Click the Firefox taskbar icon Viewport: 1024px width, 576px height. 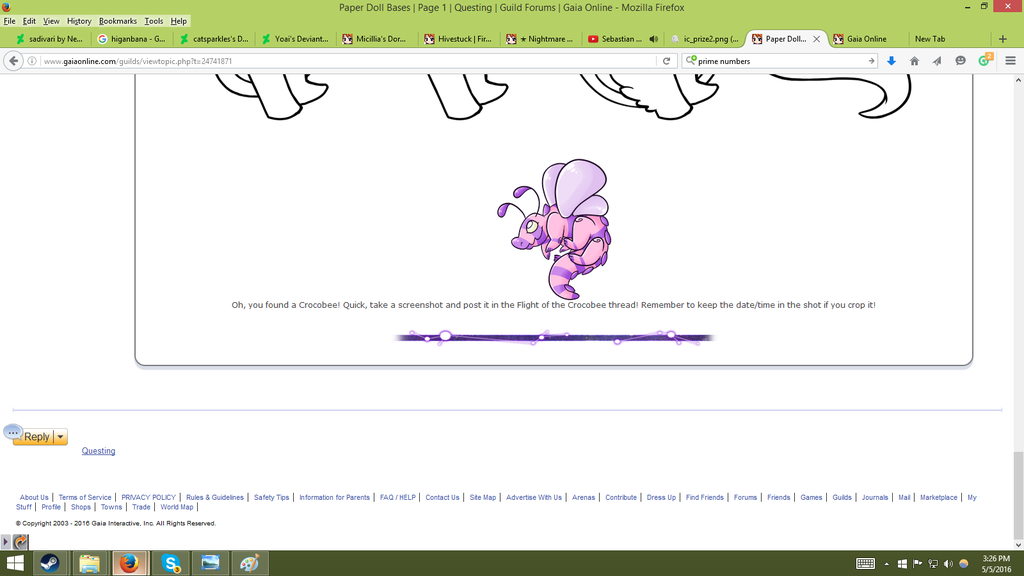pos(129,563)
